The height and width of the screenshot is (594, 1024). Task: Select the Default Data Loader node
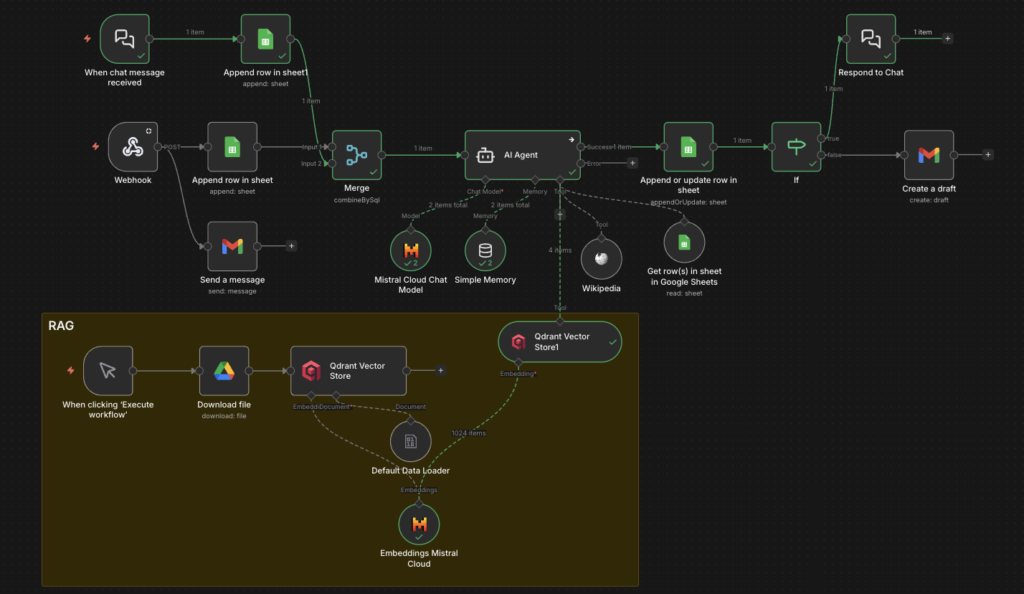click(x=410, y=441)
